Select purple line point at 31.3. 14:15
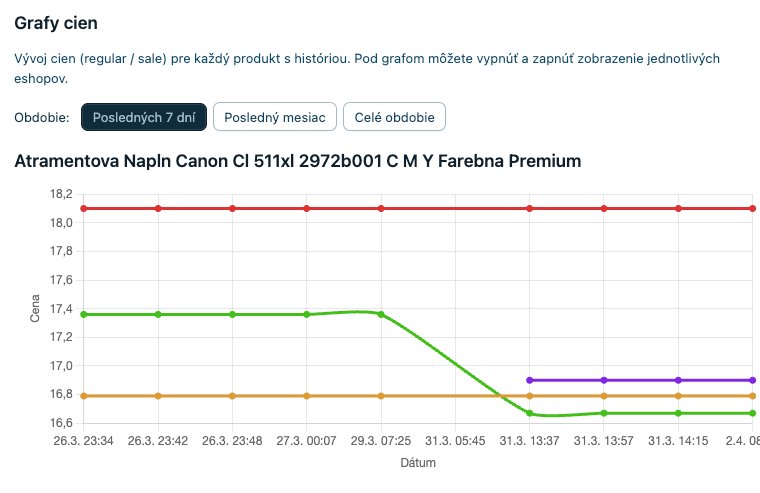Viewport: 760px width, 493px height. pyautogui.click(x=679, y=380)
